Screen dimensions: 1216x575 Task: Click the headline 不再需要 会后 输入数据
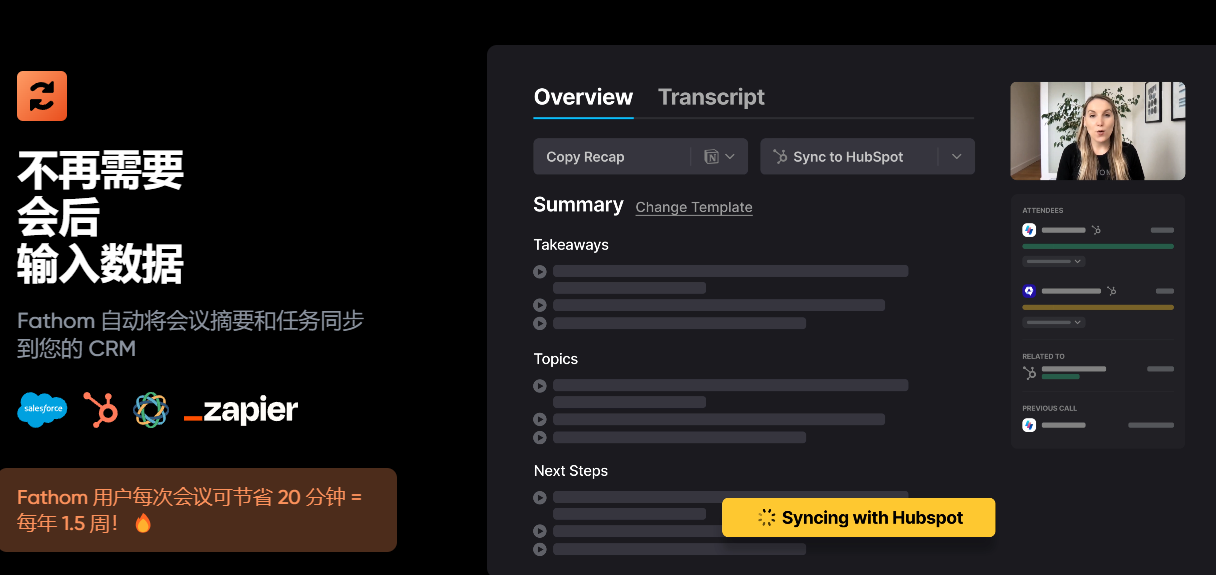[x=100, y=218]
